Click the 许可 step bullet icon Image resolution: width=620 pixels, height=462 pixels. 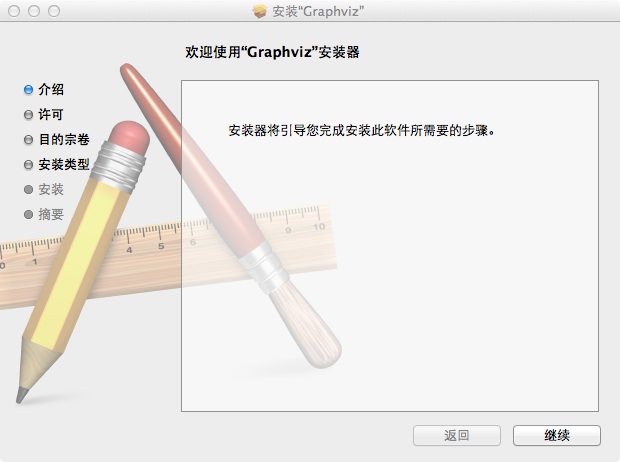click(28, 115)
